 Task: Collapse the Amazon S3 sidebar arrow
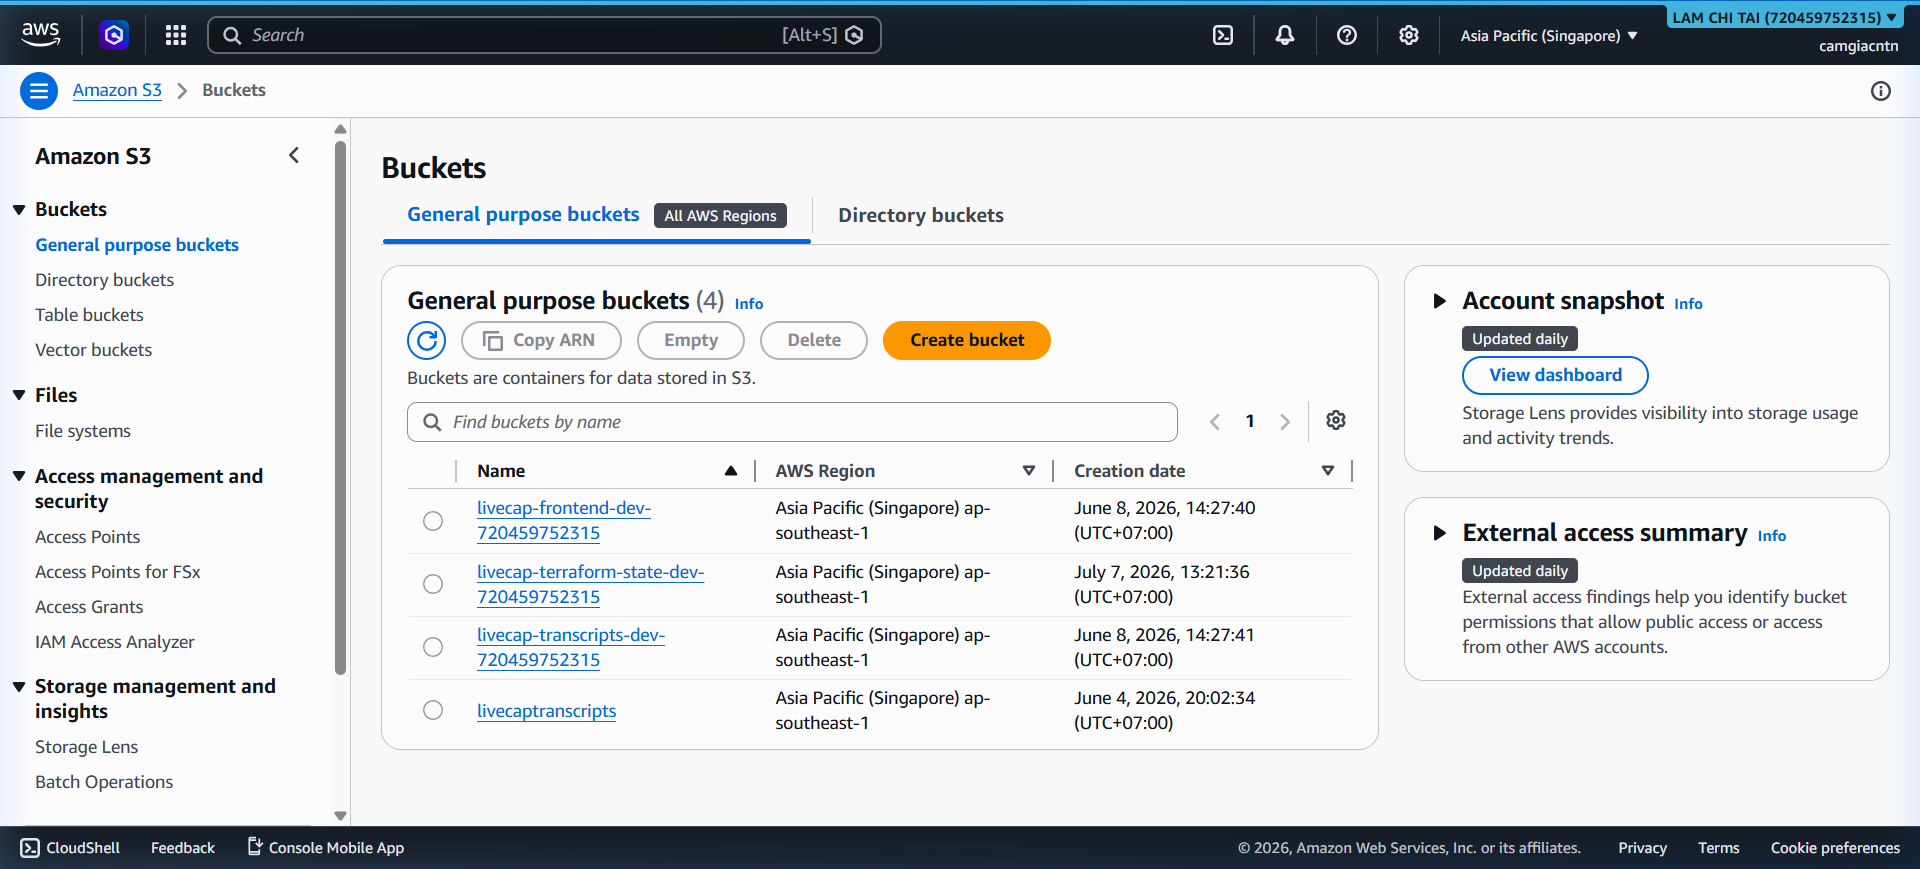294,155
